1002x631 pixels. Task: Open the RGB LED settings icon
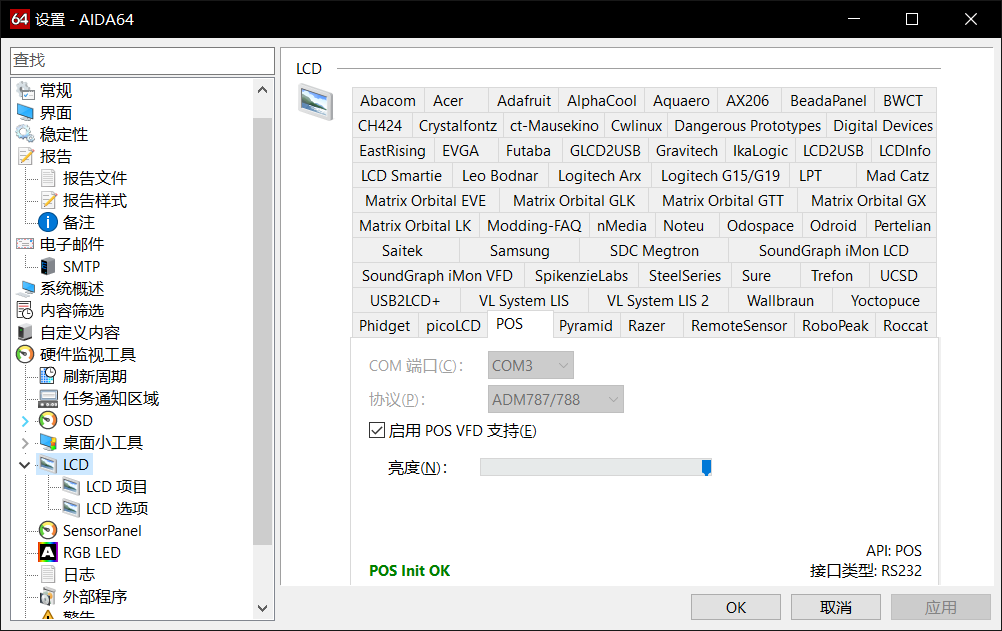(48, 552)
